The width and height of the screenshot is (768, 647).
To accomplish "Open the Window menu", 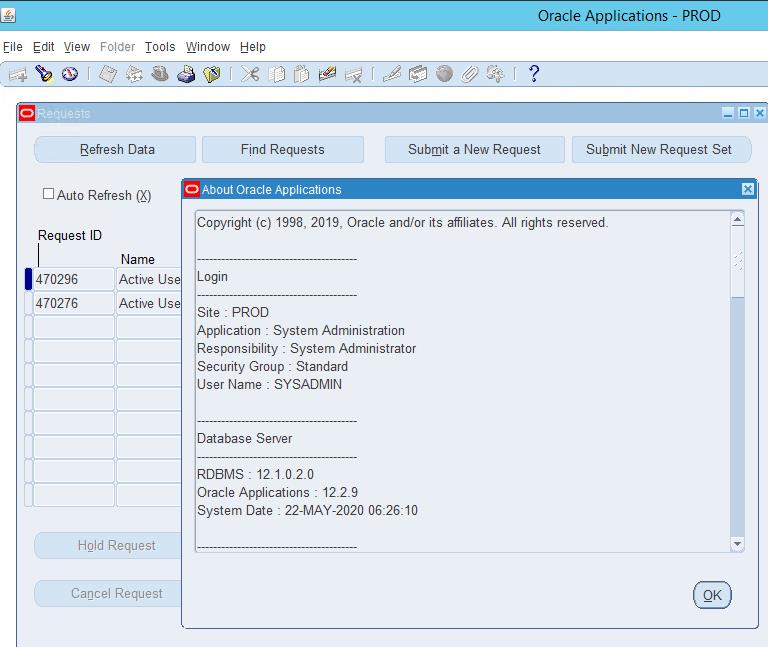I will tap(208, 47).
